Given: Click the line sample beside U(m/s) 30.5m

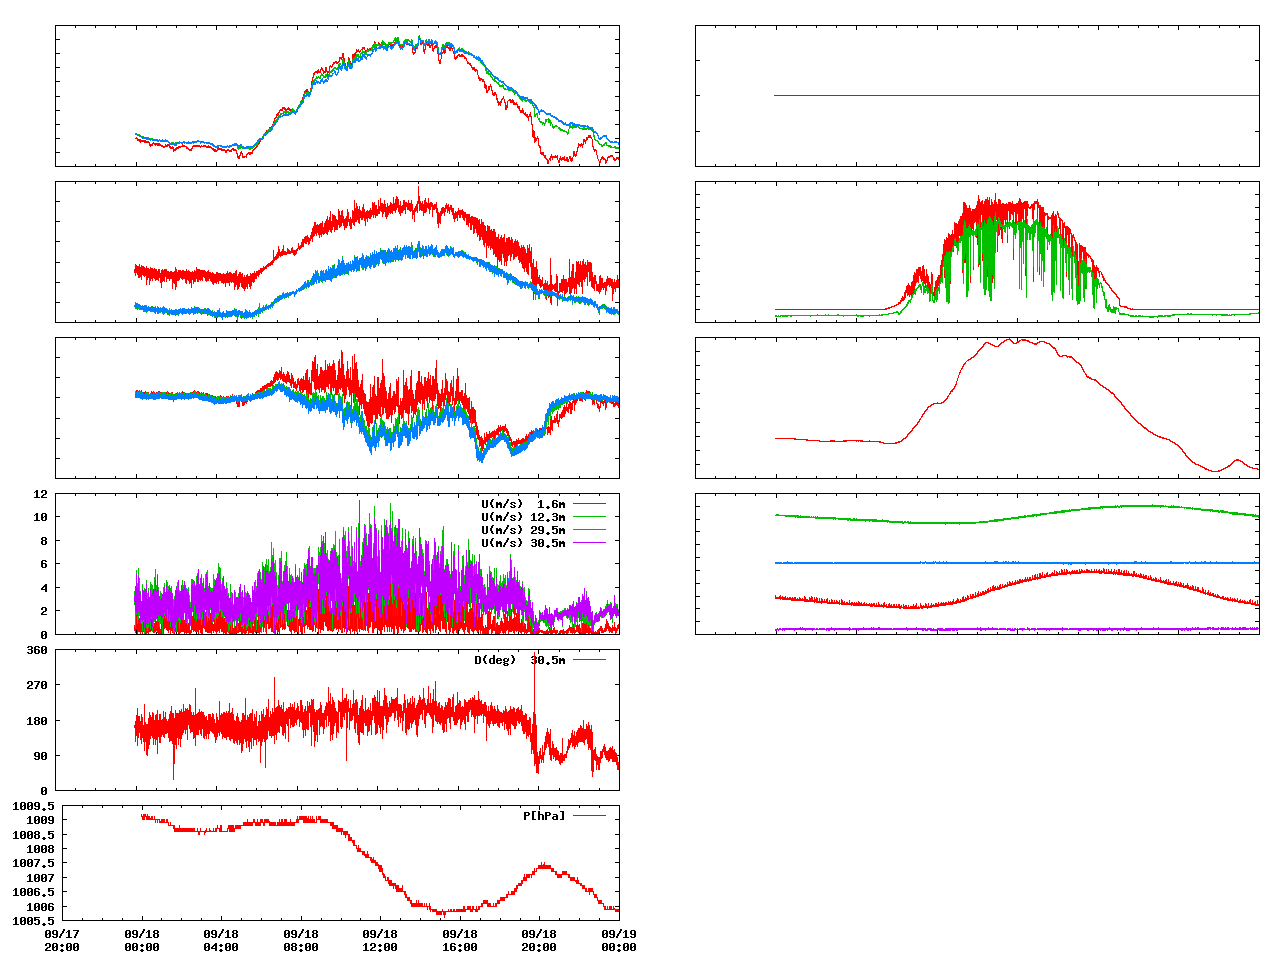Looking at the screenshot, I should pos(589,543).
